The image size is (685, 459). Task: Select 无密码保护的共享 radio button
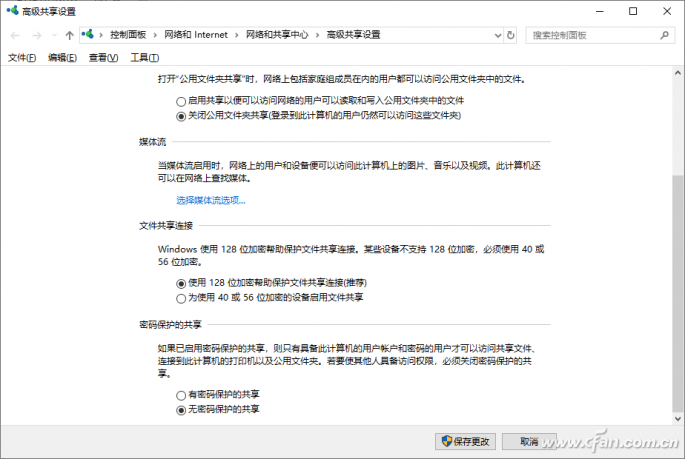[x=181, y=411]
